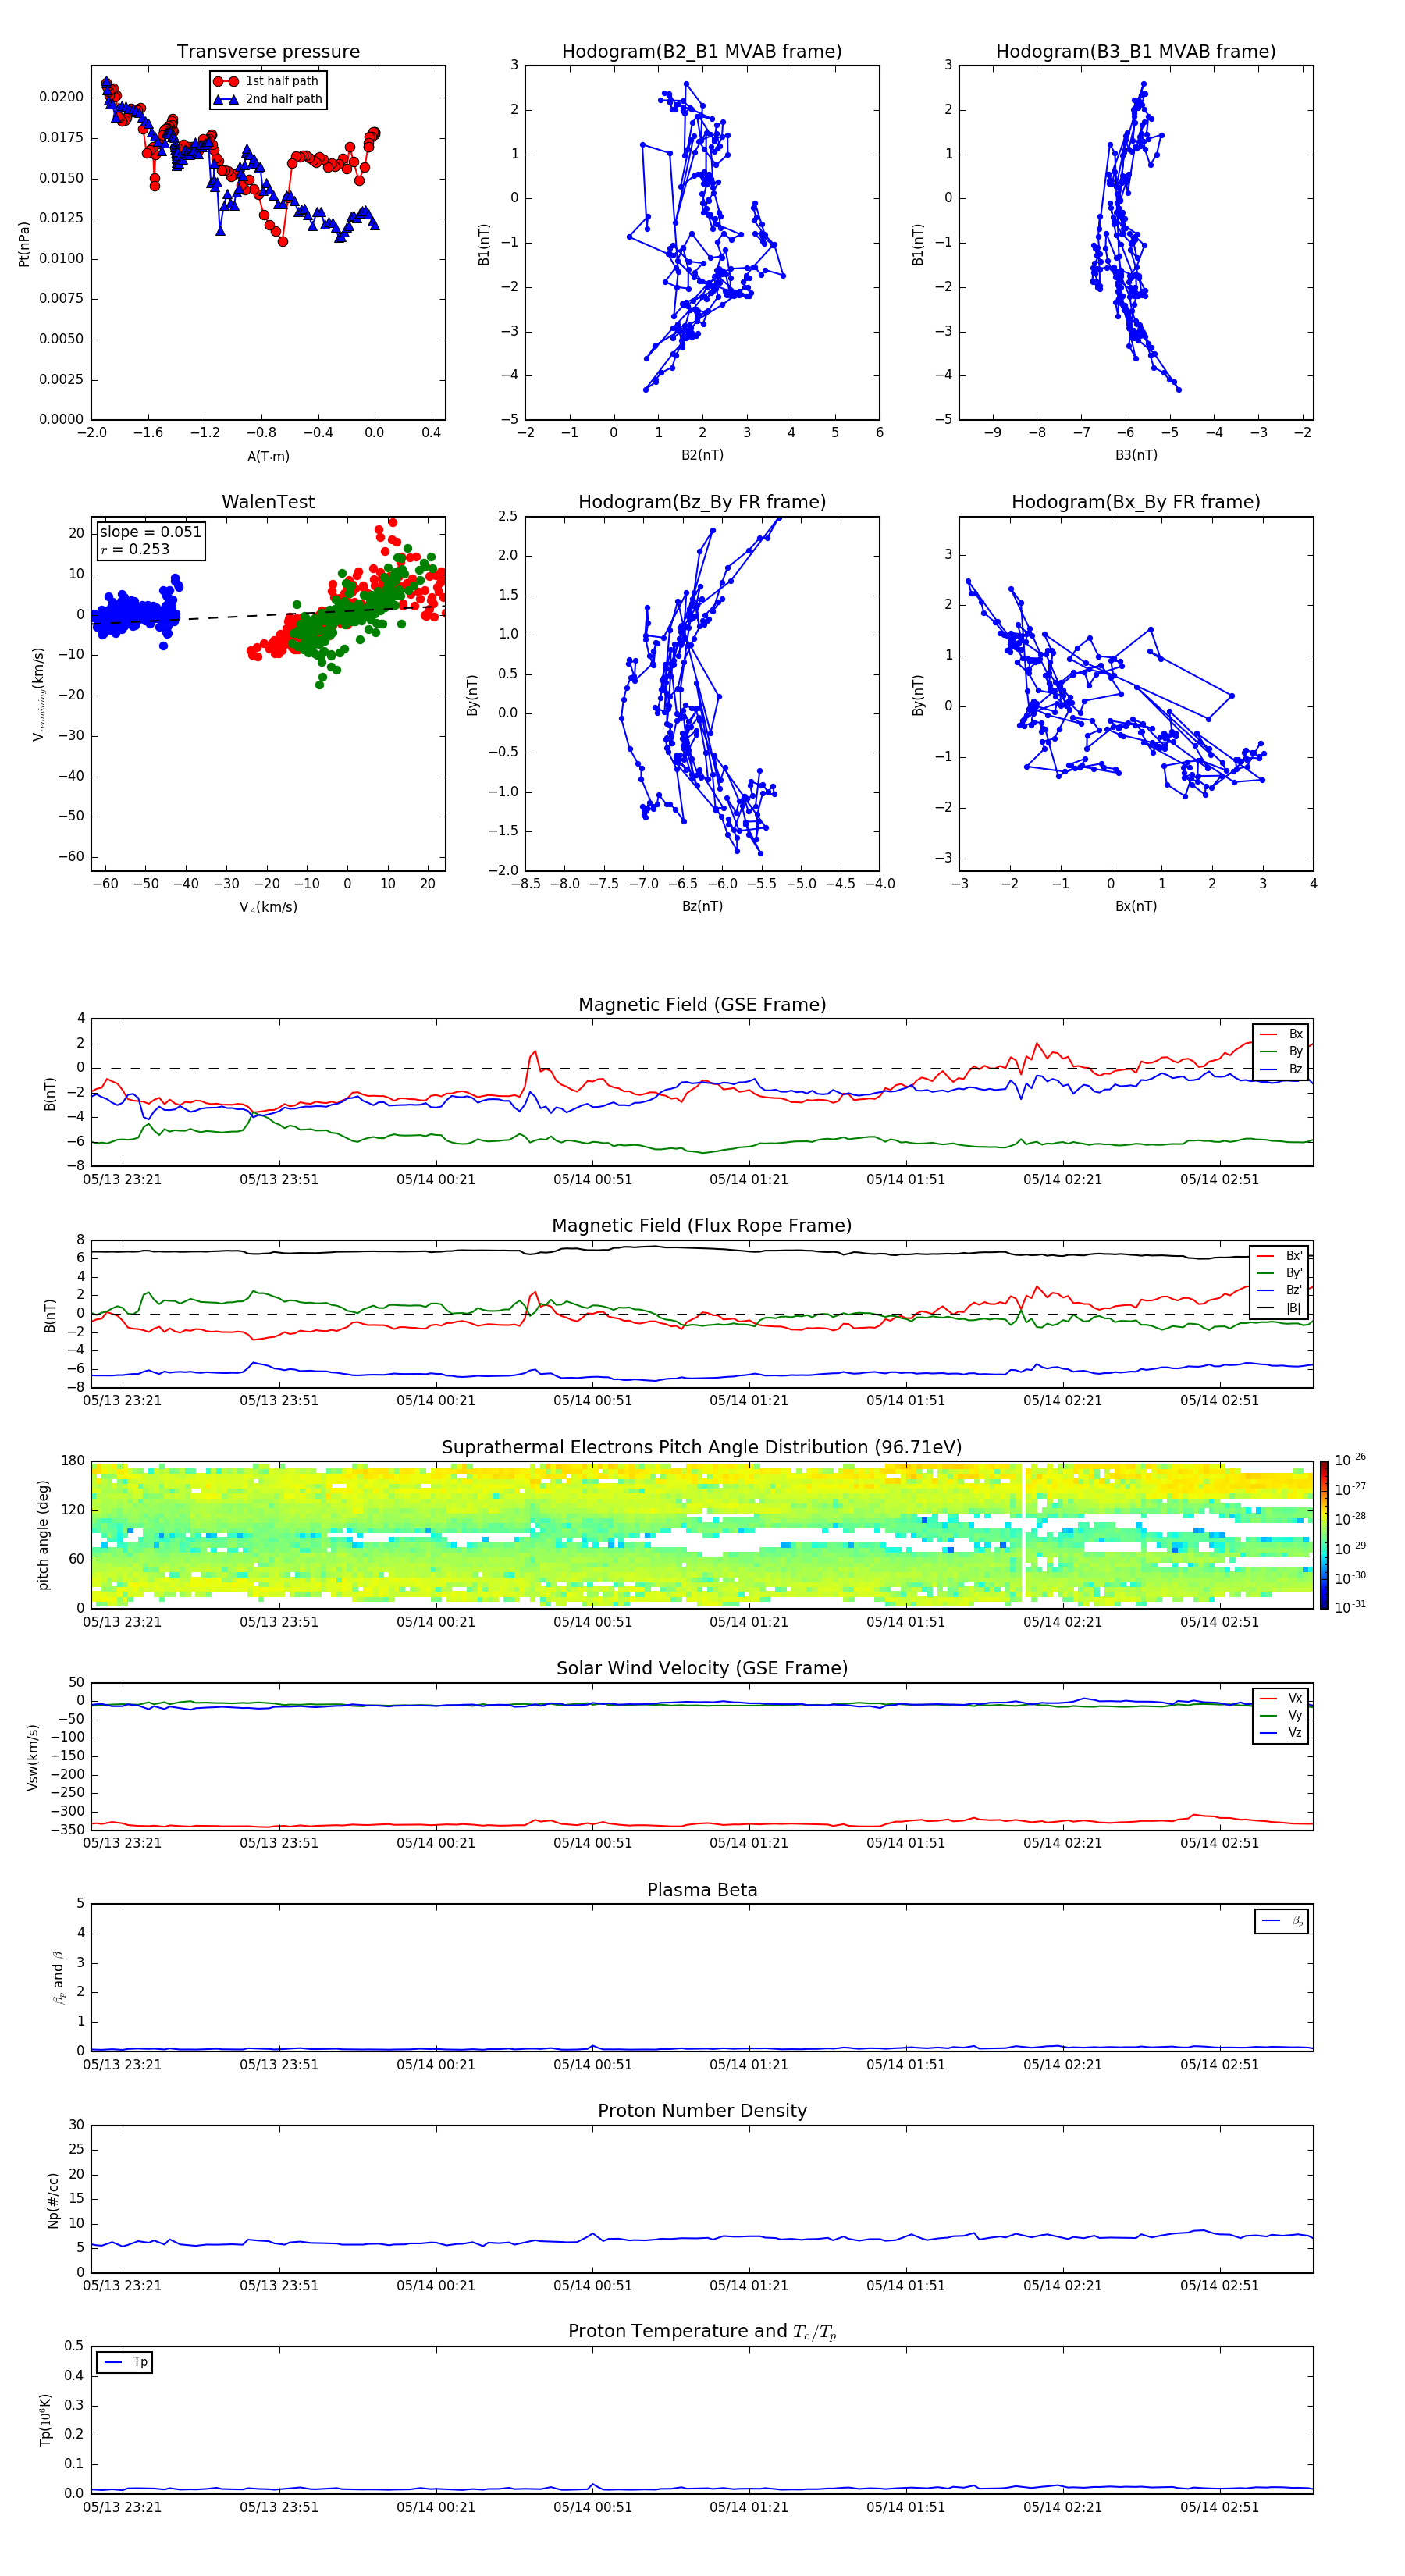
Task: Click the 'Tp(10^6K)' axis label
Action: (x=45, y=2420)
